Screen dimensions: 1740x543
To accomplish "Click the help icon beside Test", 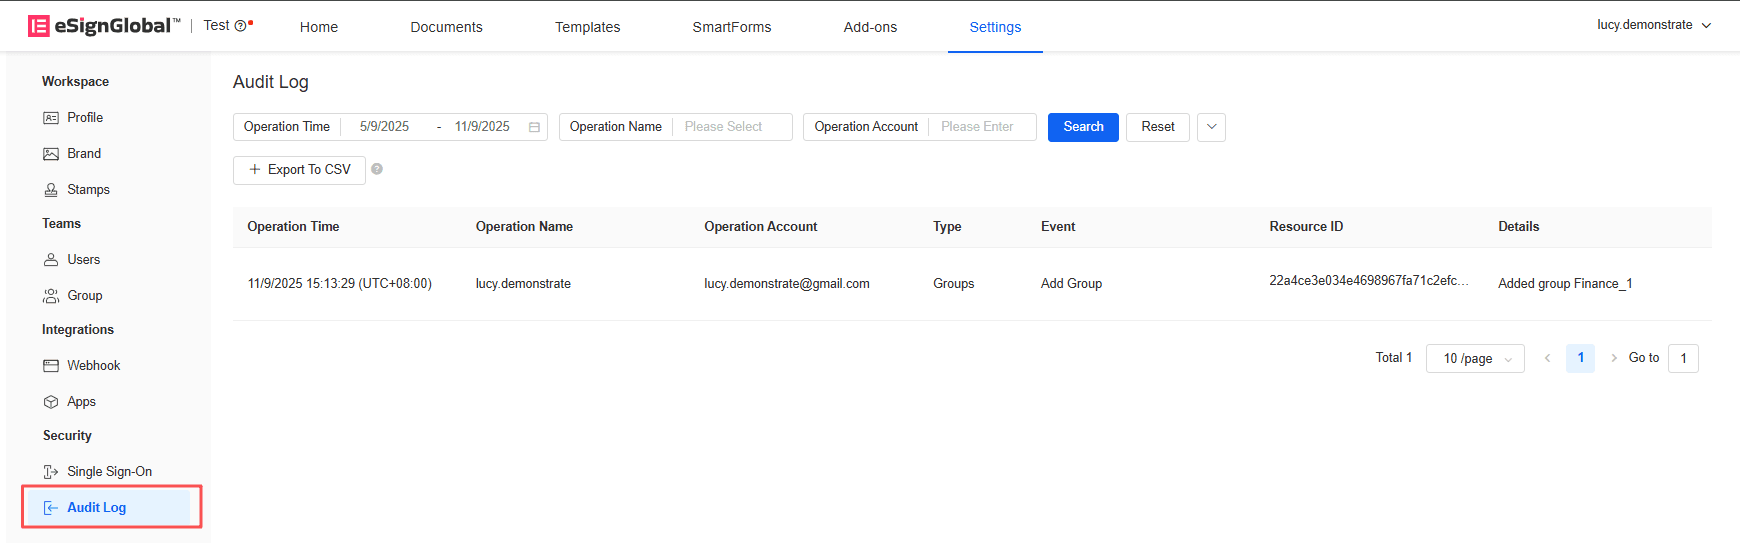I will [240, 26].
